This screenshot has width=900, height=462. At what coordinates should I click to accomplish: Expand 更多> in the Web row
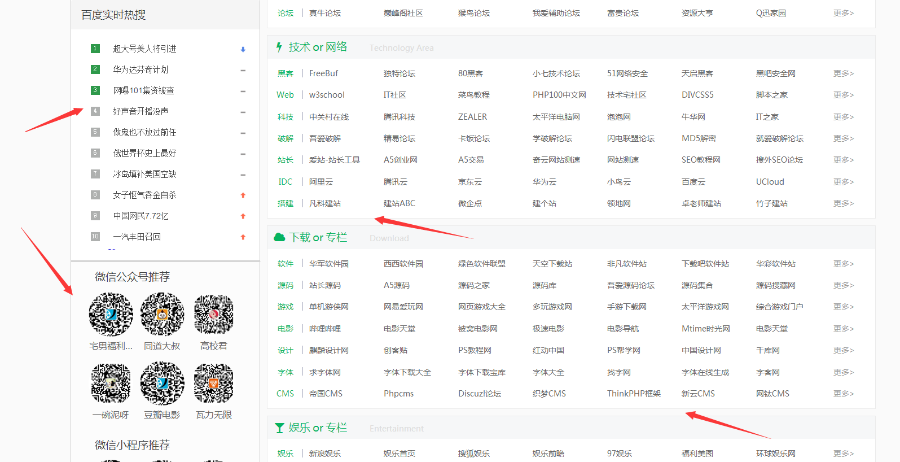843,95
